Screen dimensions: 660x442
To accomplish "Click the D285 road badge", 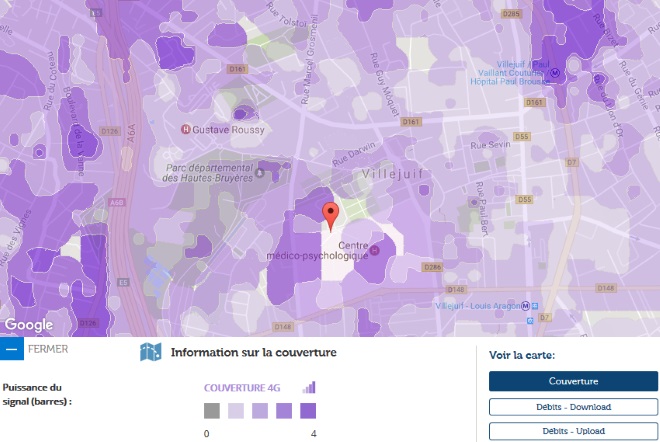I will click(x=511, y=14).
